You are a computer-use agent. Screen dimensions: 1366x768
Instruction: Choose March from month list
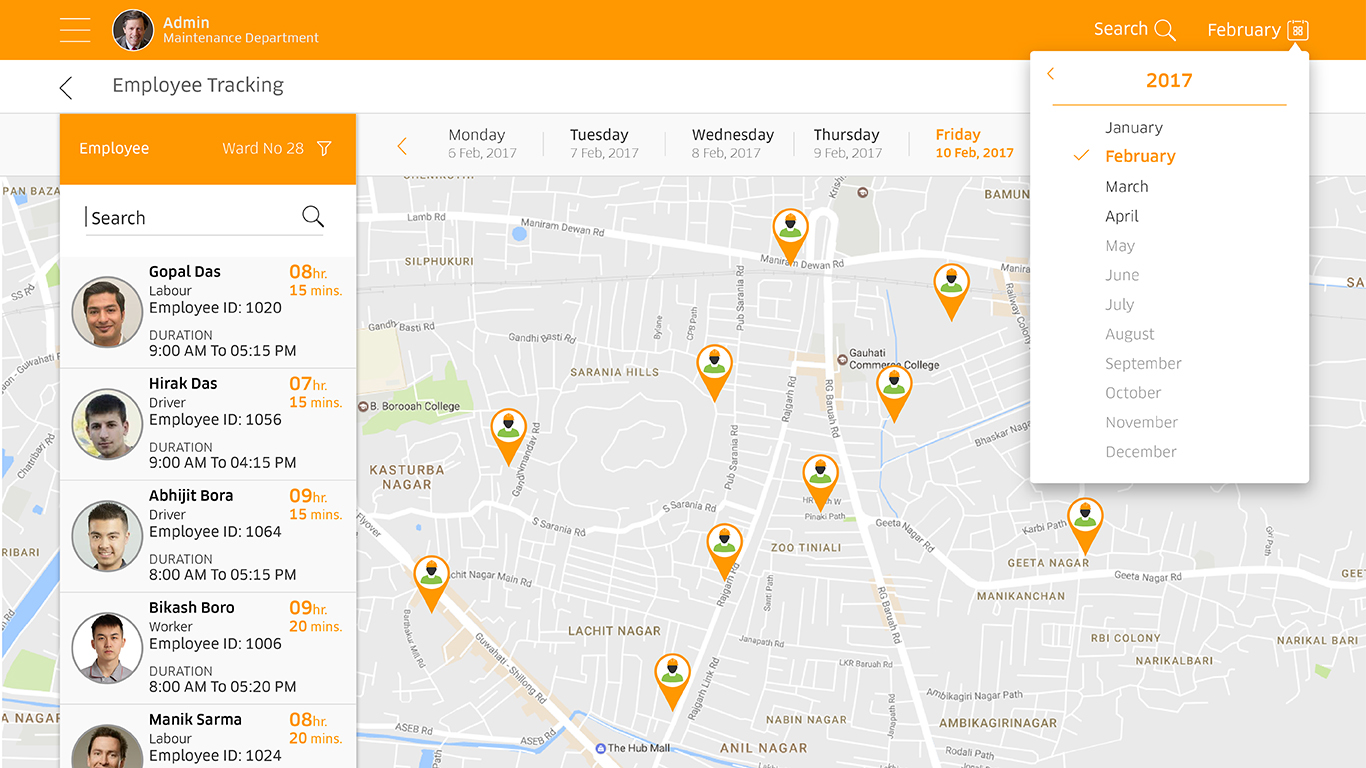(x=1126, y=187)
